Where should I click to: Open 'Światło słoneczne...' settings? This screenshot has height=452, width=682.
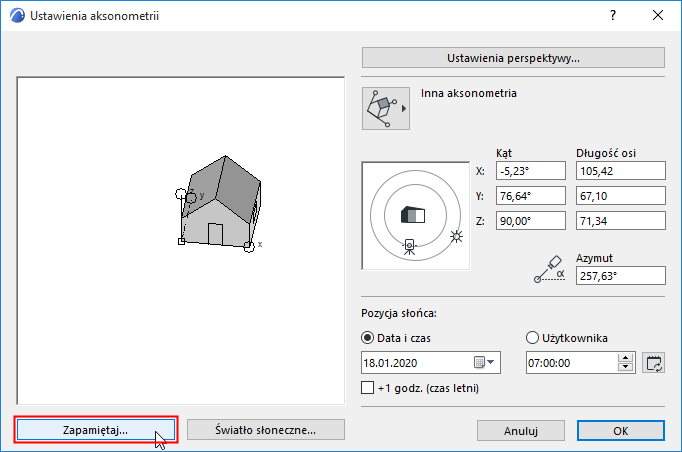[x=266, y=430]
